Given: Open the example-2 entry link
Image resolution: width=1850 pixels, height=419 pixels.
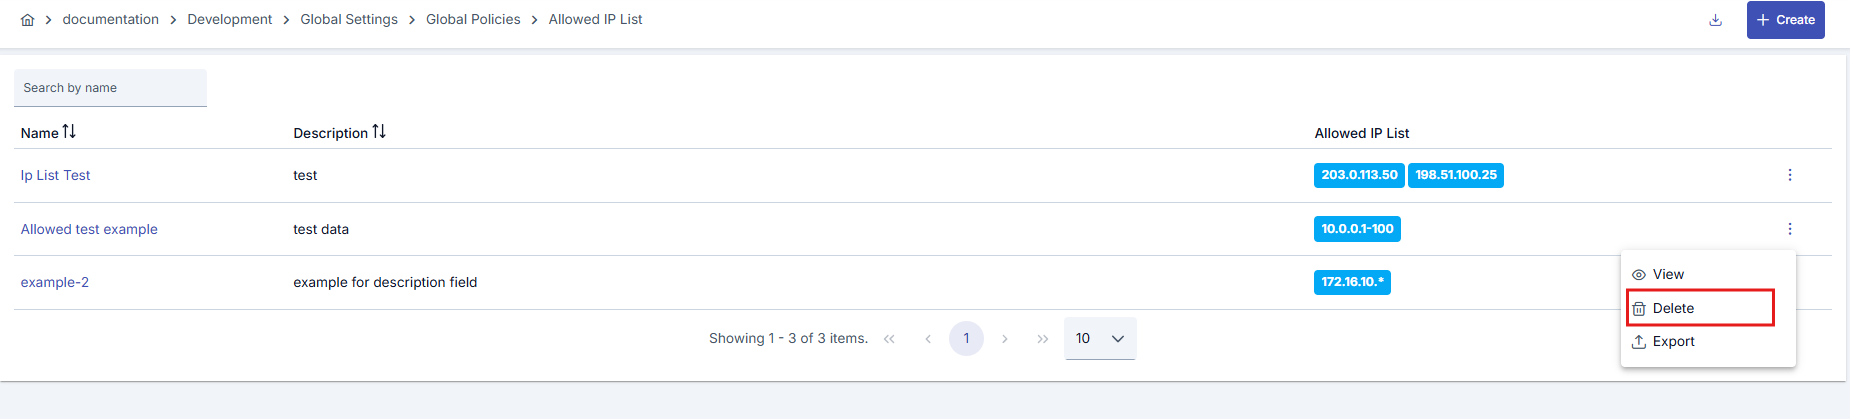Looking at the screenshot, I should pyautogui.click(x=55, y=282).
